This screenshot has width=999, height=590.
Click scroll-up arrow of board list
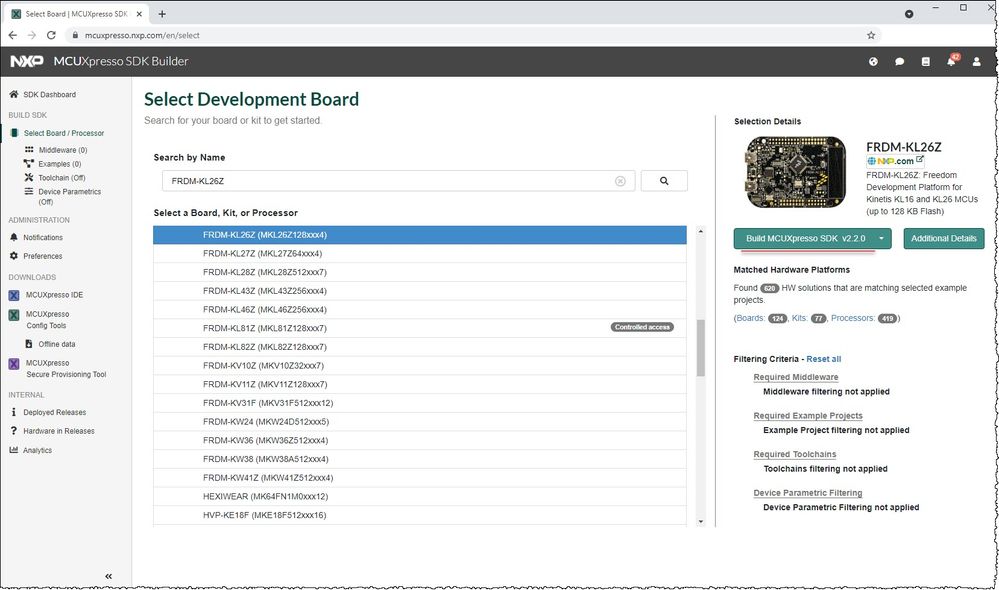(x=701, y=231)
